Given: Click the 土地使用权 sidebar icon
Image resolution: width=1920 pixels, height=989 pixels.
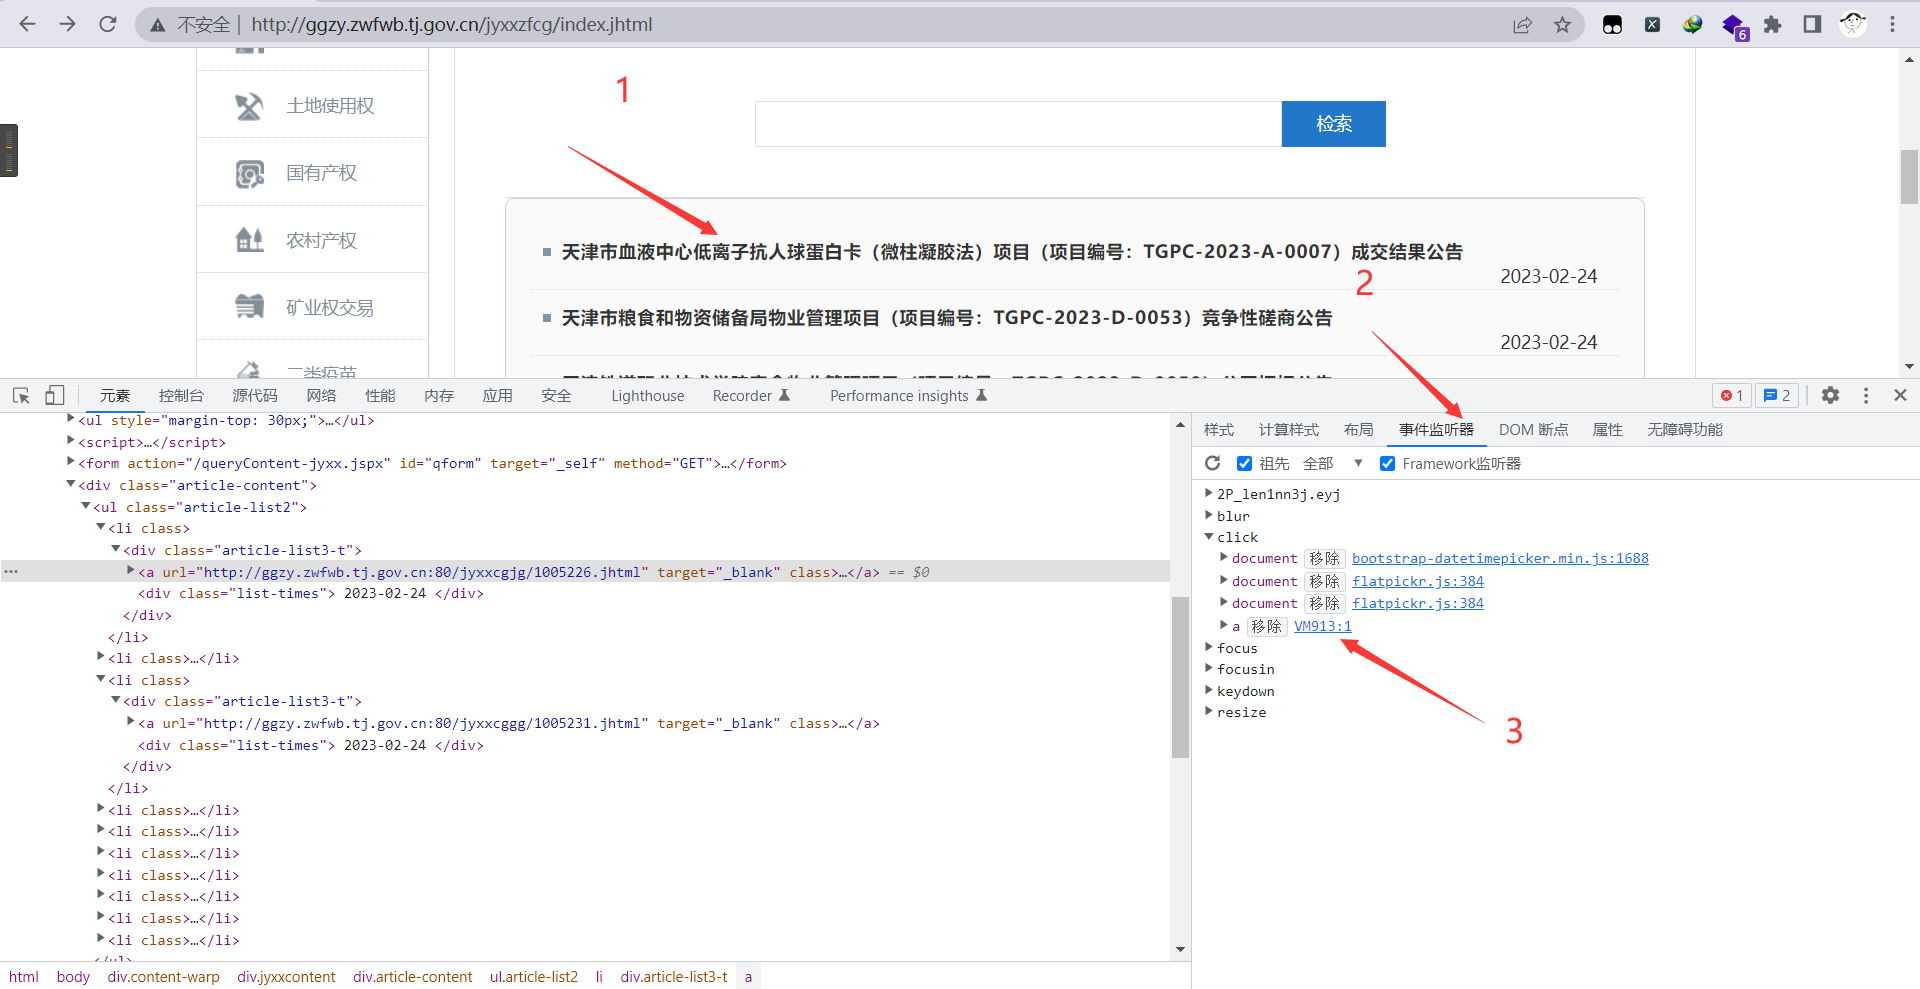Looking at the screenshot, I should click(x=249, y=106).
